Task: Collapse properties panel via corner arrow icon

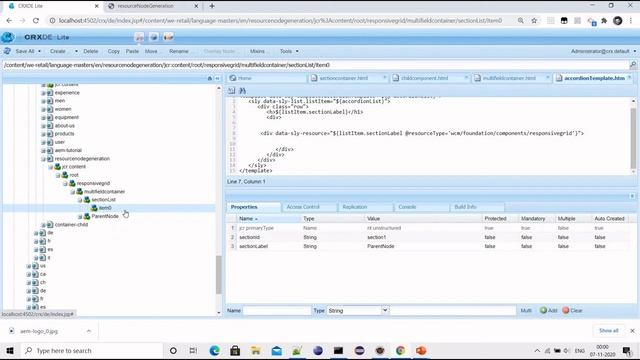Action: point(632,196)
